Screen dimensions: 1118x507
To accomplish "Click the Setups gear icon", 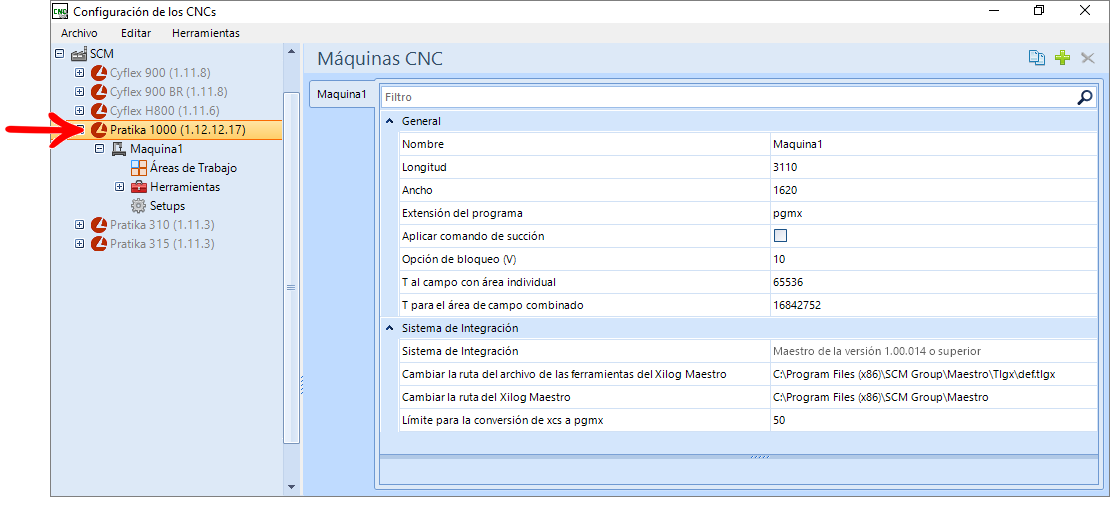I will (x=139, y=206).
